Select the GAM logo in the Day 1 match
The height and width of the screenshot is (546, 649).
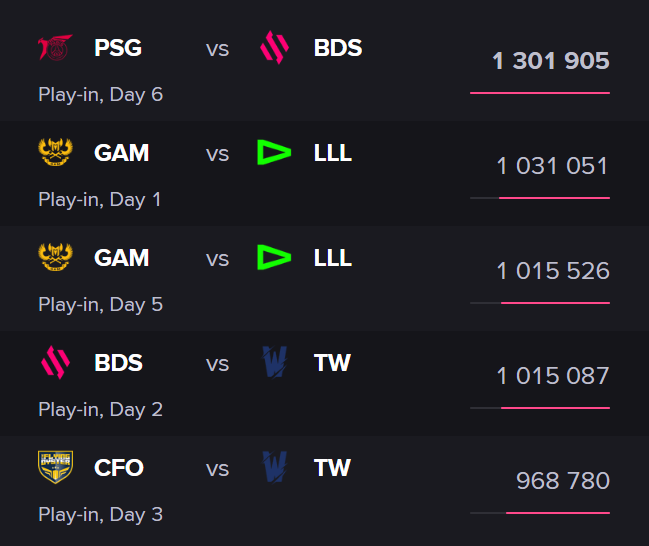[55, 152]
